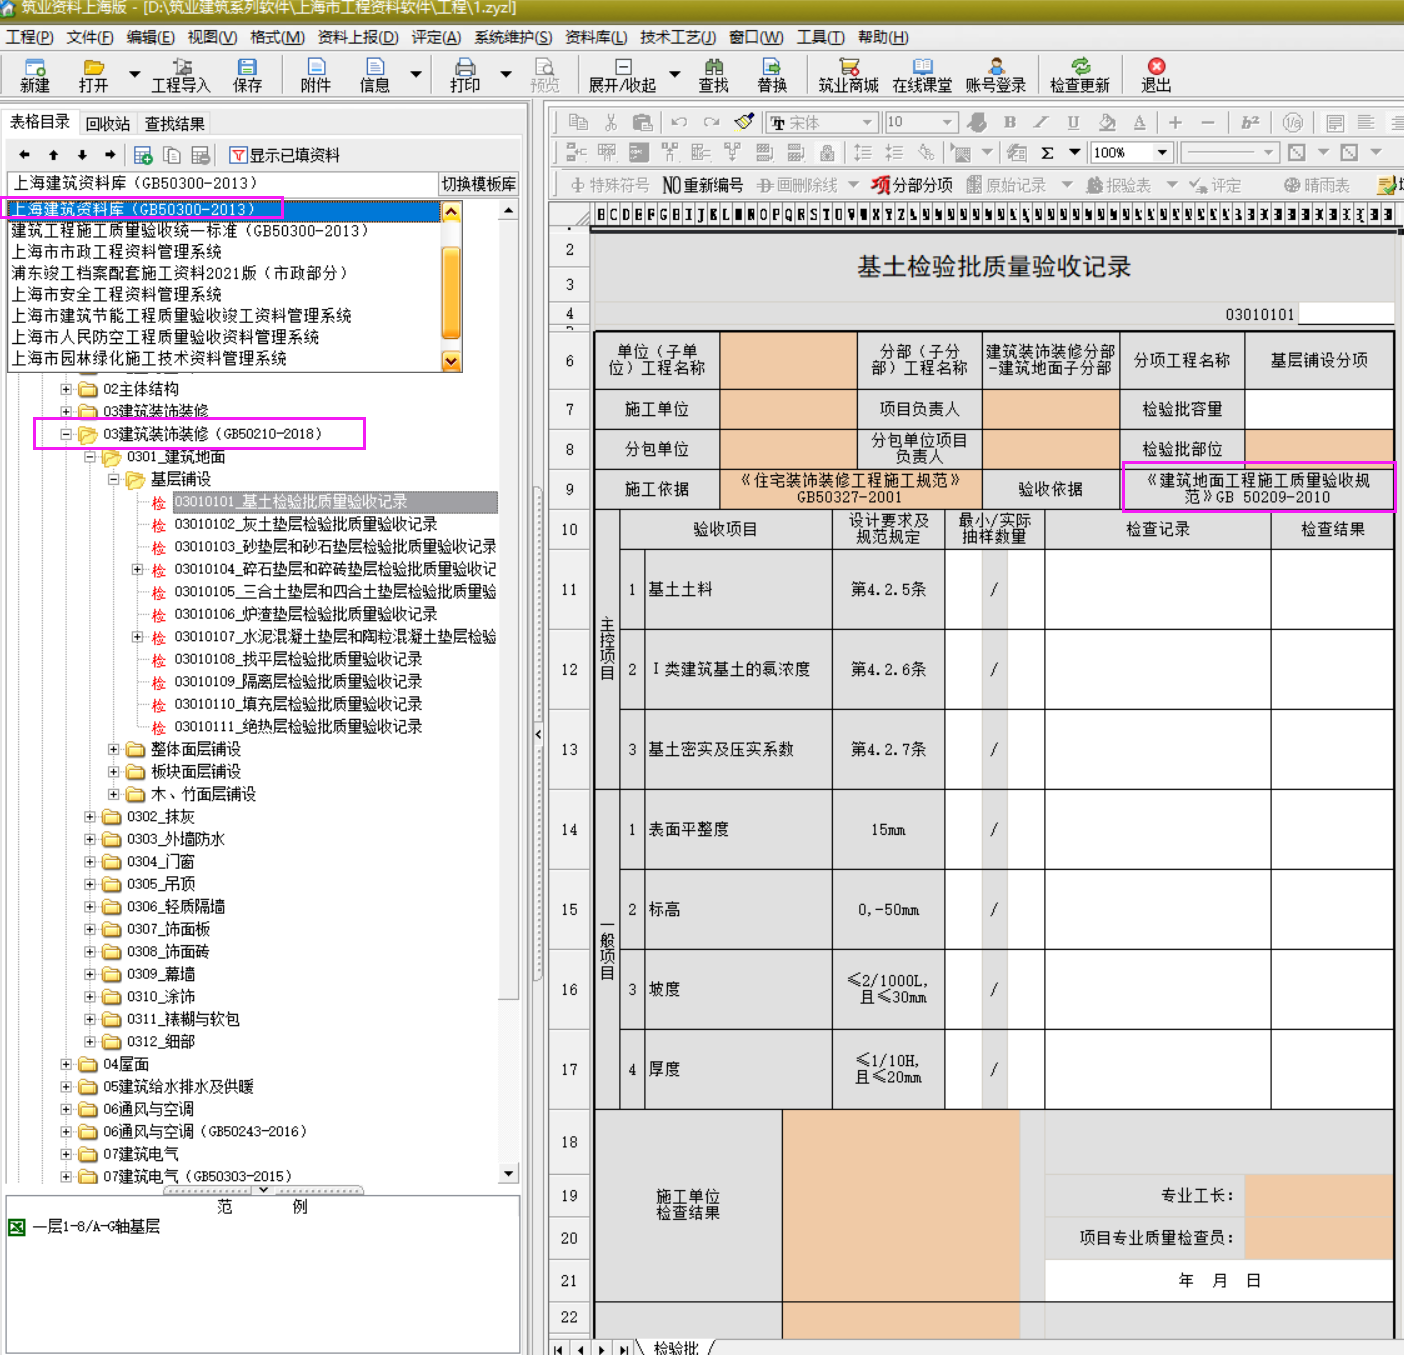Click the Bold B formatting icon

pos(1010,122)
